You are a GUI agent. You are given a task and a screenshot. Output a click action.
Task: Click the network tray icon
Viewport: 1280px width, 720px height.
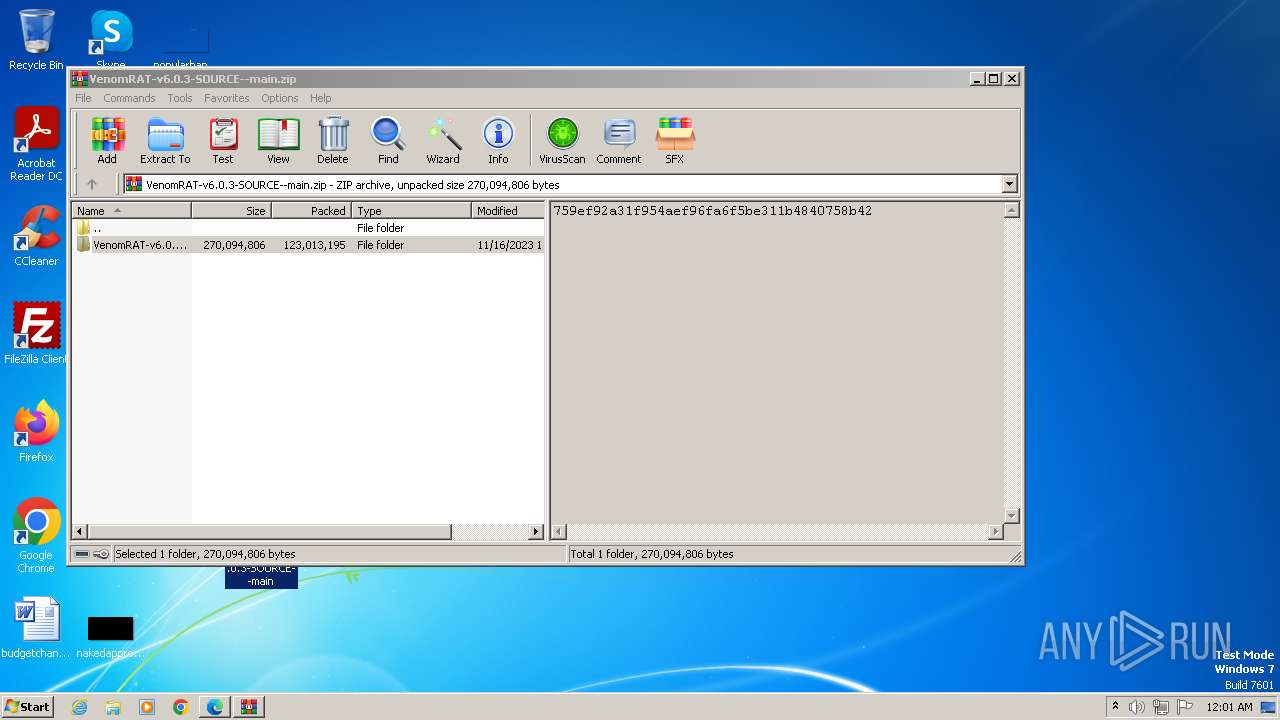coord(1161,707)
